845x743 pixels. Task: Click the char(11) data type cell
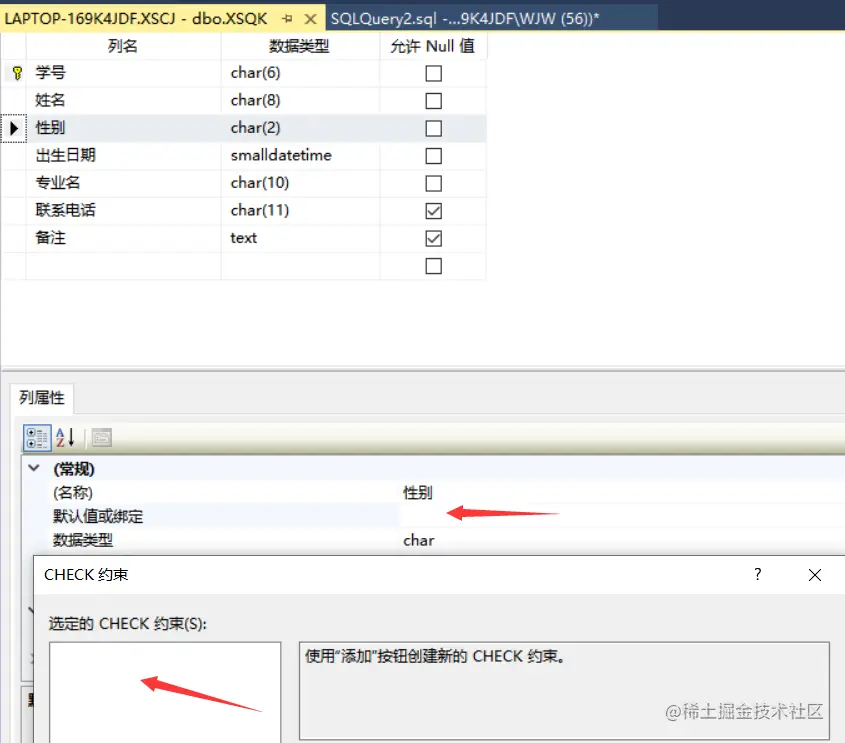click(300, 210)
